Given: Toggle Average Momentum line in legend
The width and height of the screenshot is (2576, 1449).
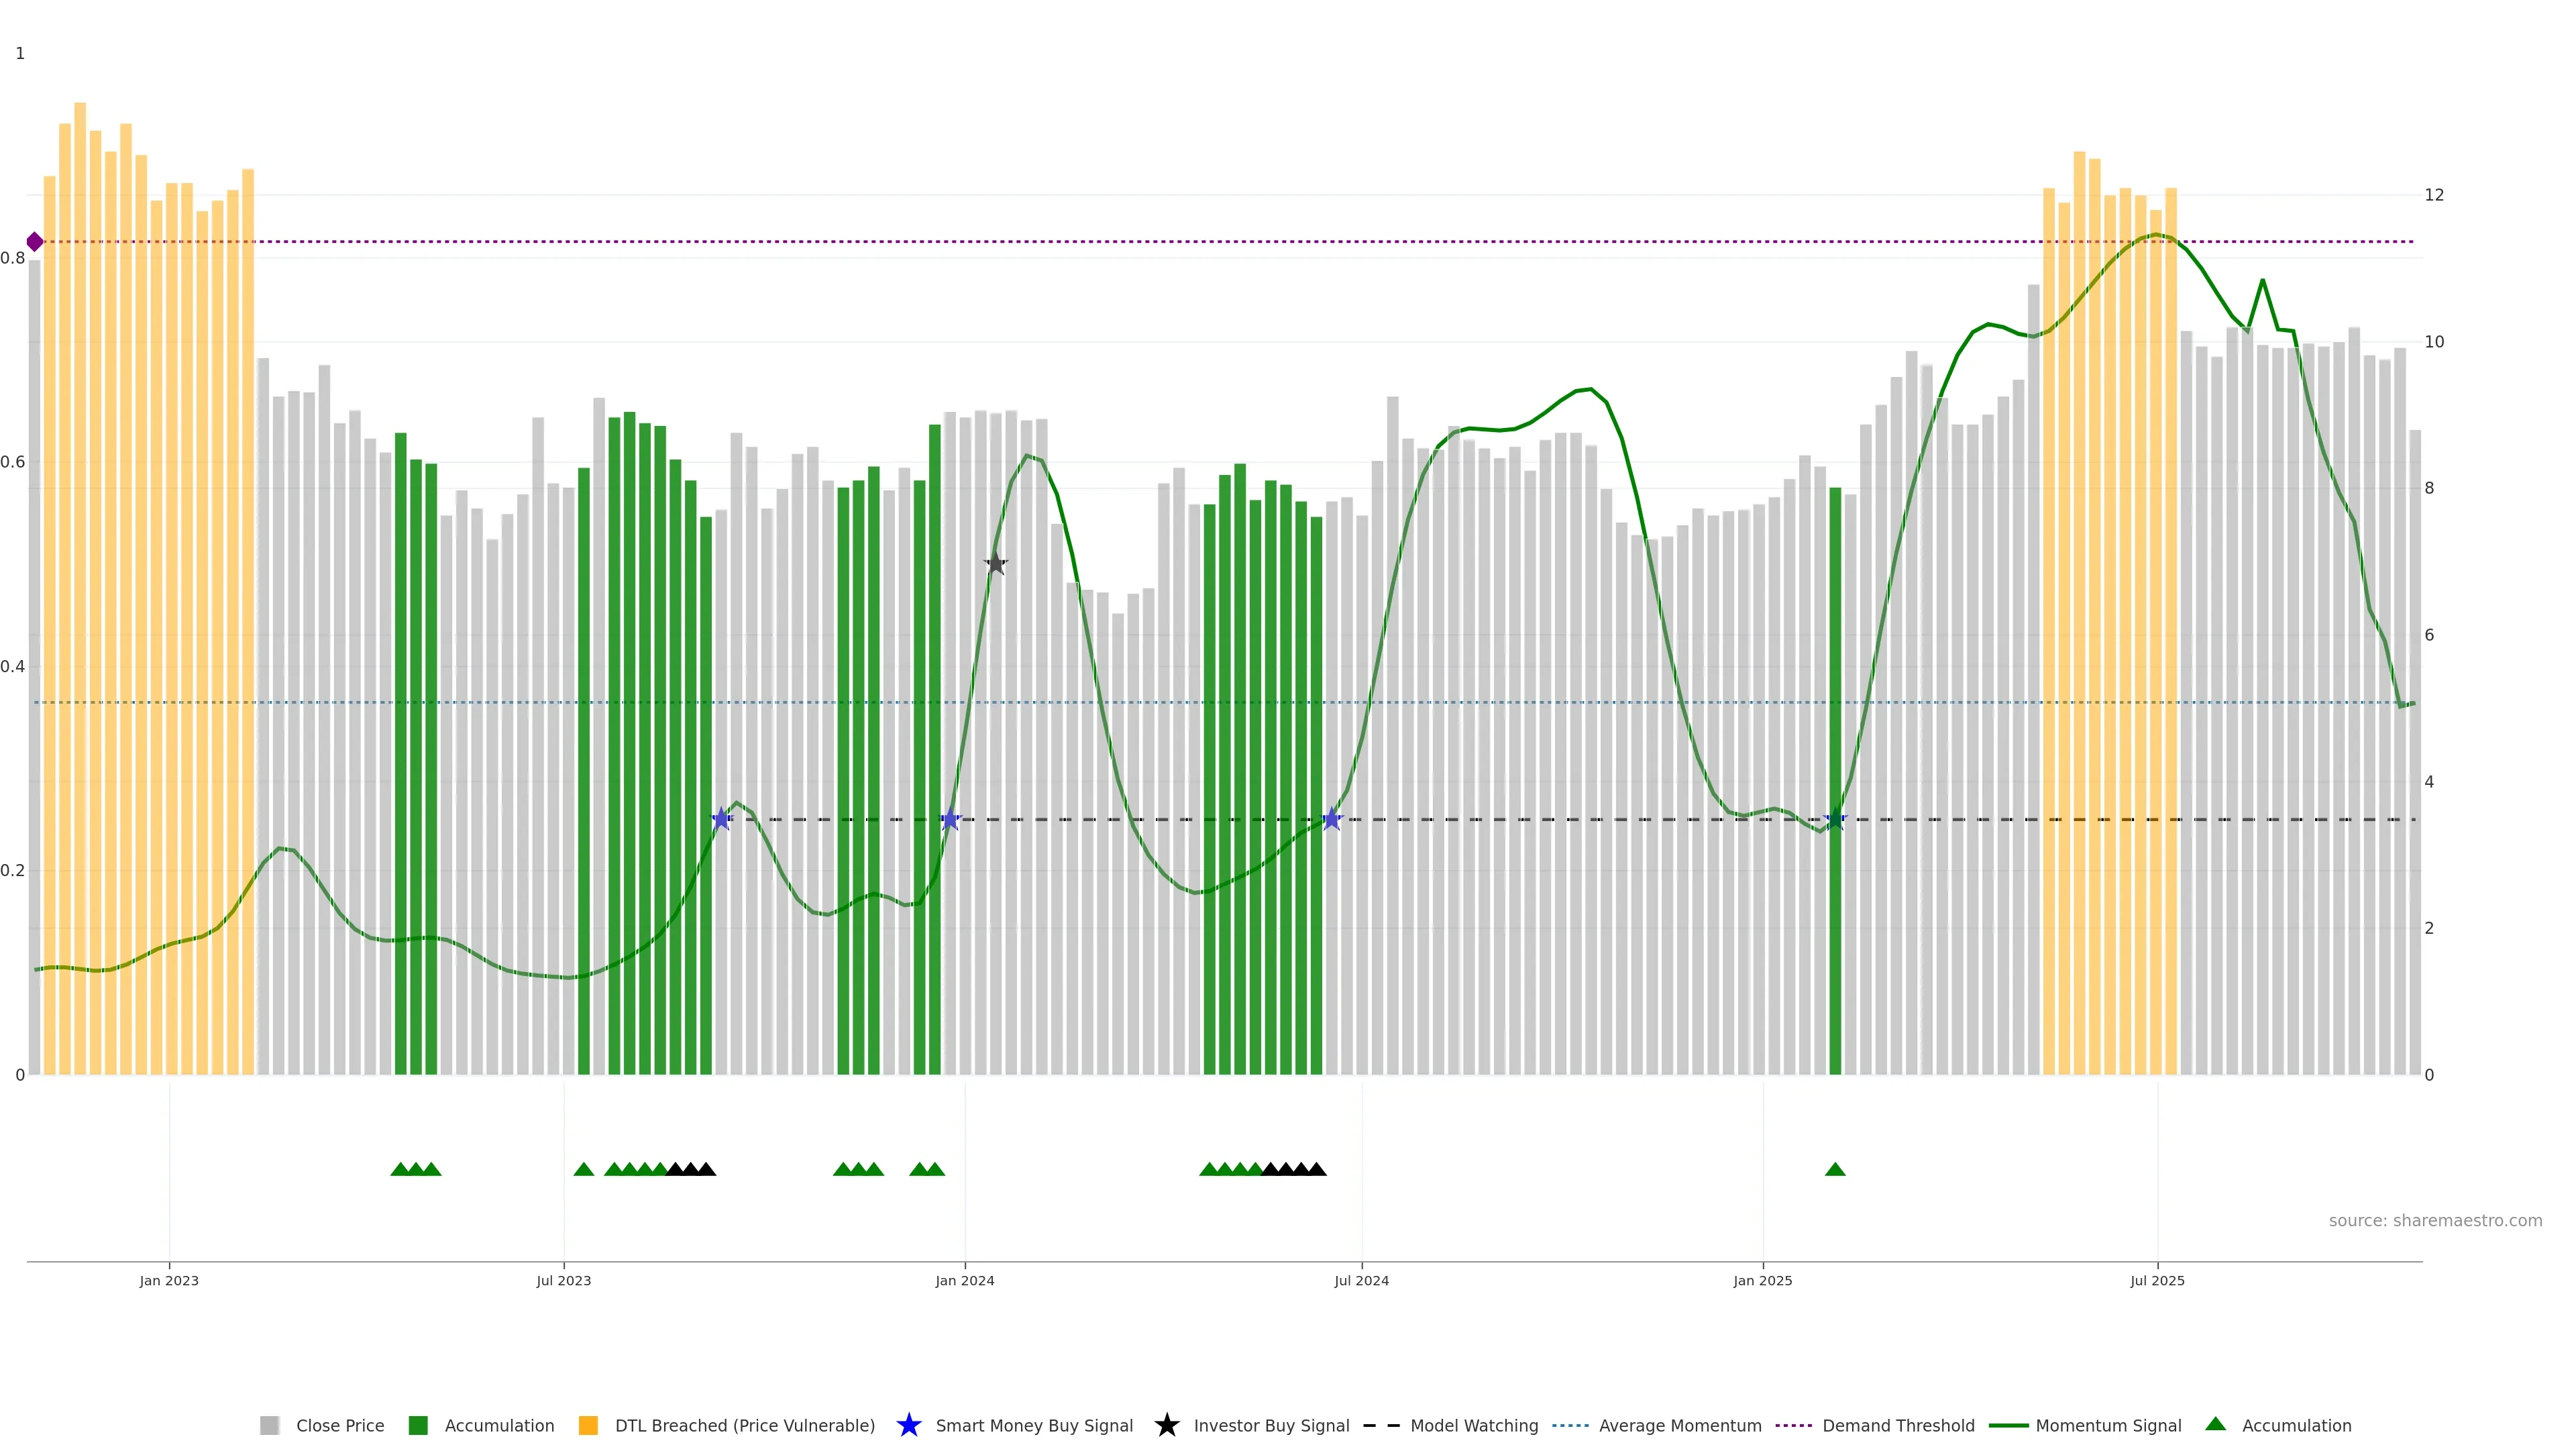Looking at the screenshot, I should coord(1679,1425).
